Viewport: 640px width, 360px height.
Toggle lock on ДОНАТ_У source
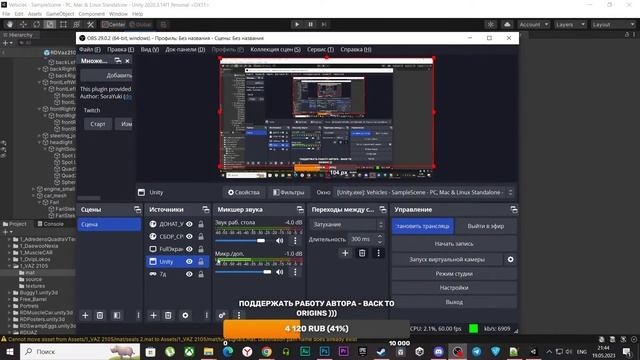201,224
